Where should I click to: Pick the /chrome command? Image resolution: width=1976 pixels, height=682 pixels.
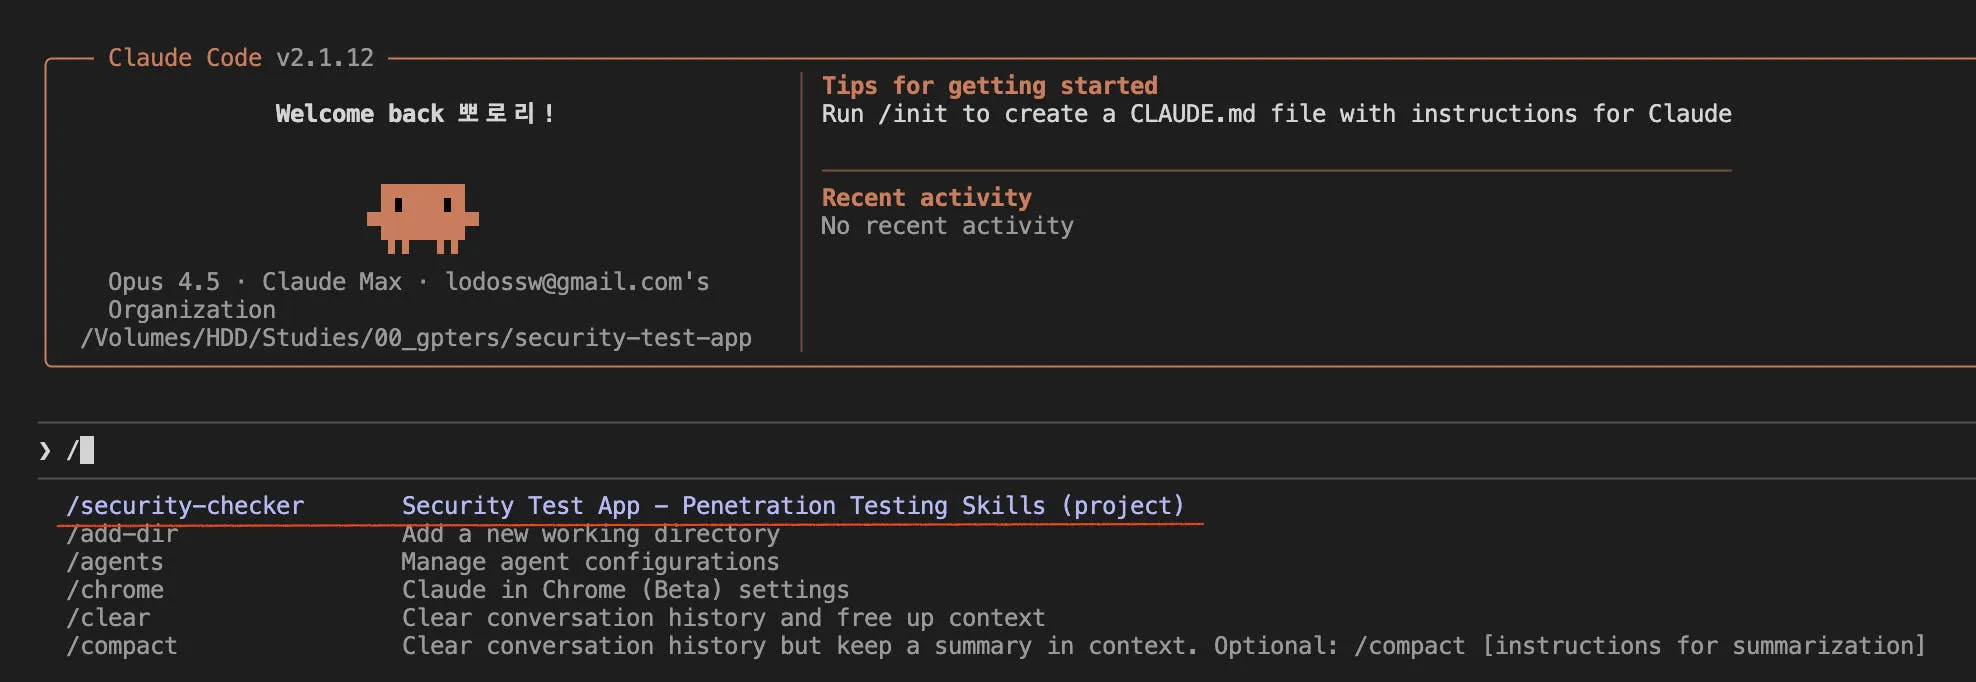coord(115,590)
